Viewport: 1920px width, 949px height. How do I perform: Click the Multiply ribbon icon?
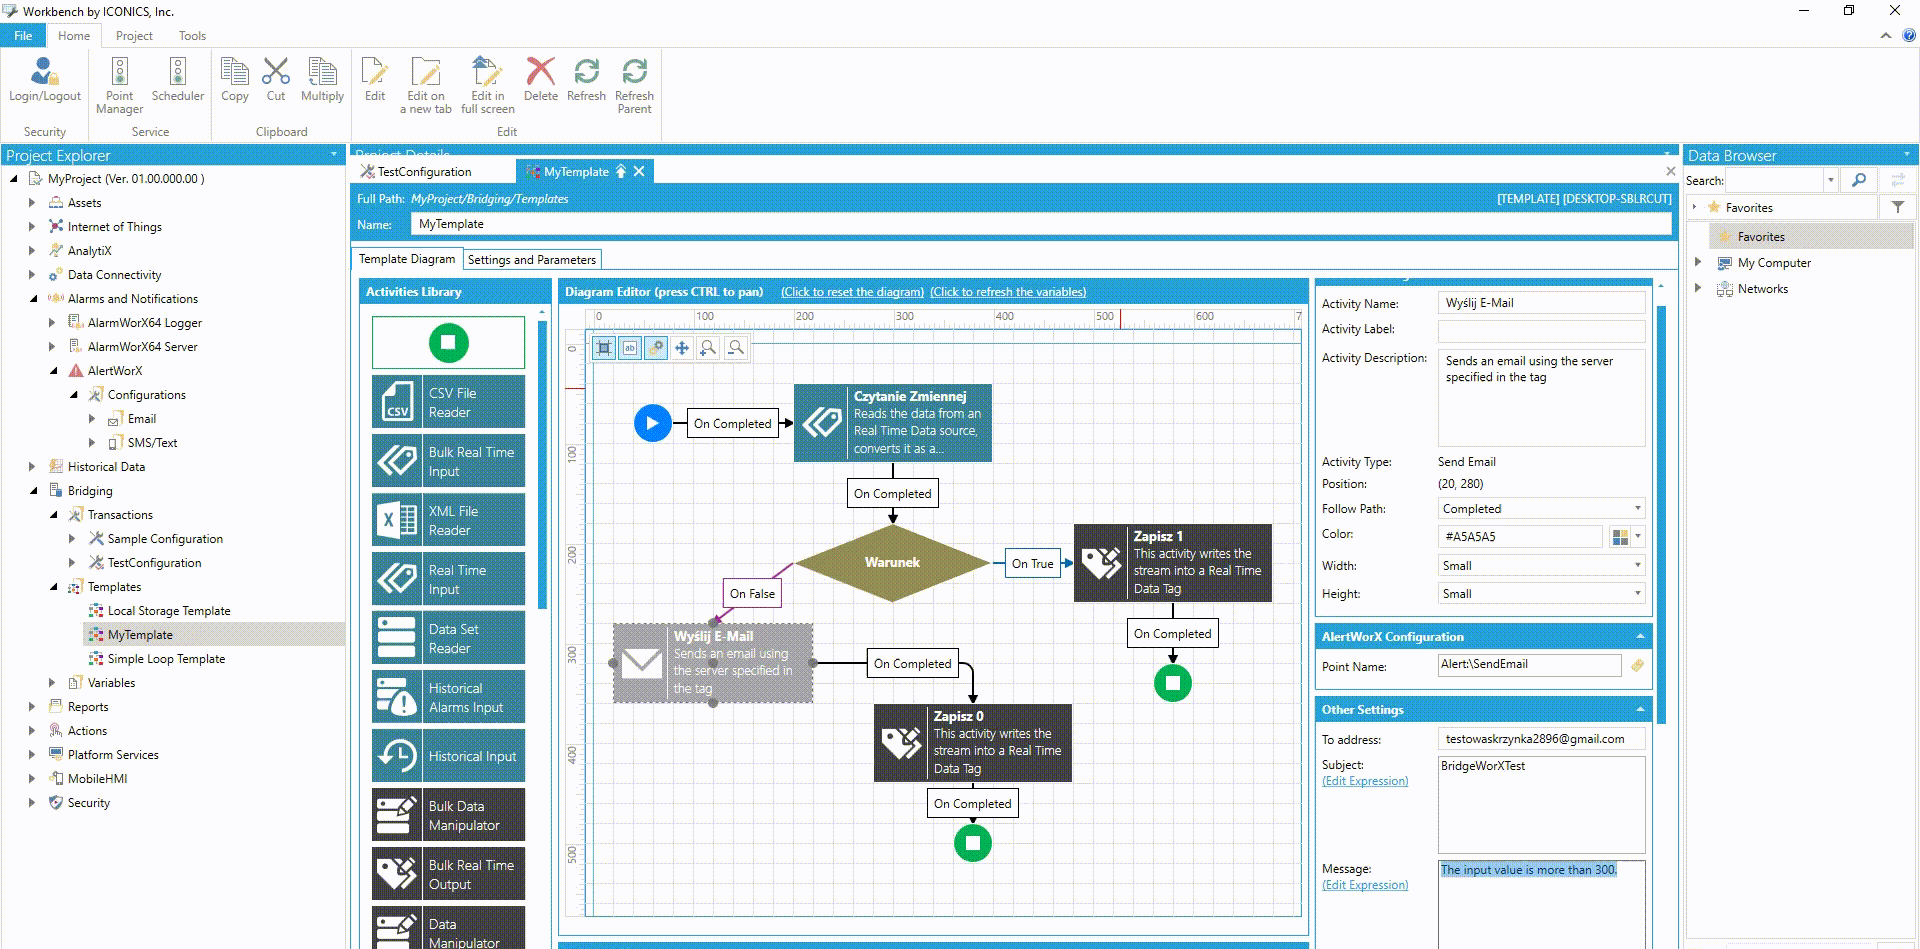[322, 79]
